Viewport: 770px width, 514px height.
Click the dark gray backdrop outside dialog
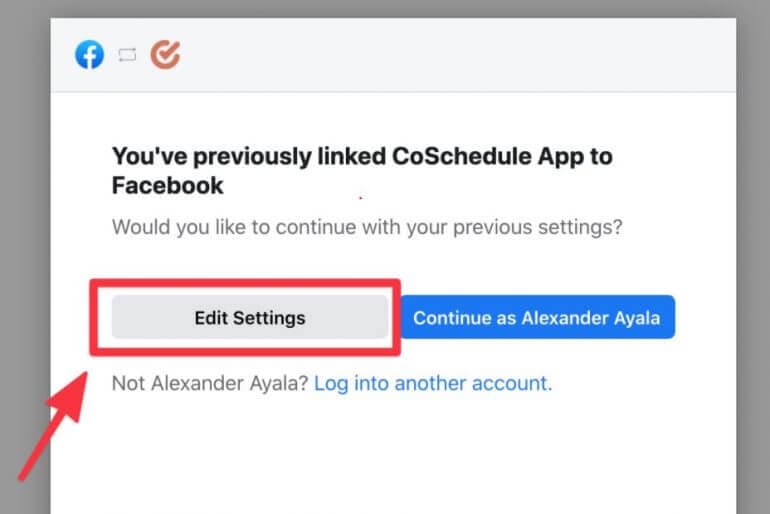click(x=25, y=196)
